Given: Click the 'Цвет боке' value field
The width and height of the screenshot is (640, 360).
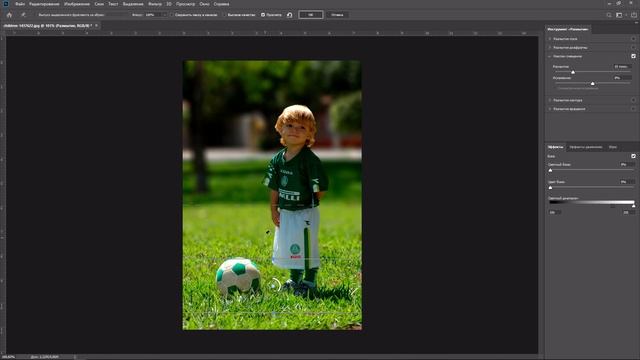Looking at the screenshot, I should (627, 182).
